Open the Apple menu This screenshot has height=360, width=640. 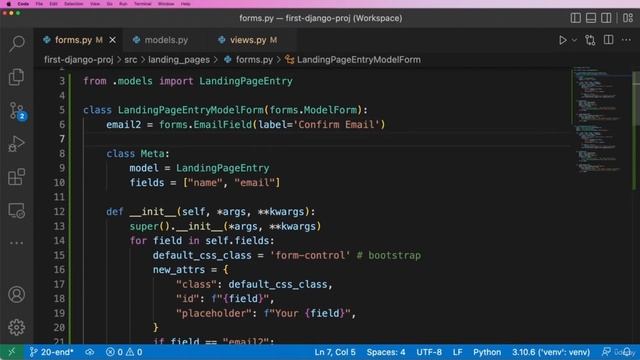[x=9, y=4]
